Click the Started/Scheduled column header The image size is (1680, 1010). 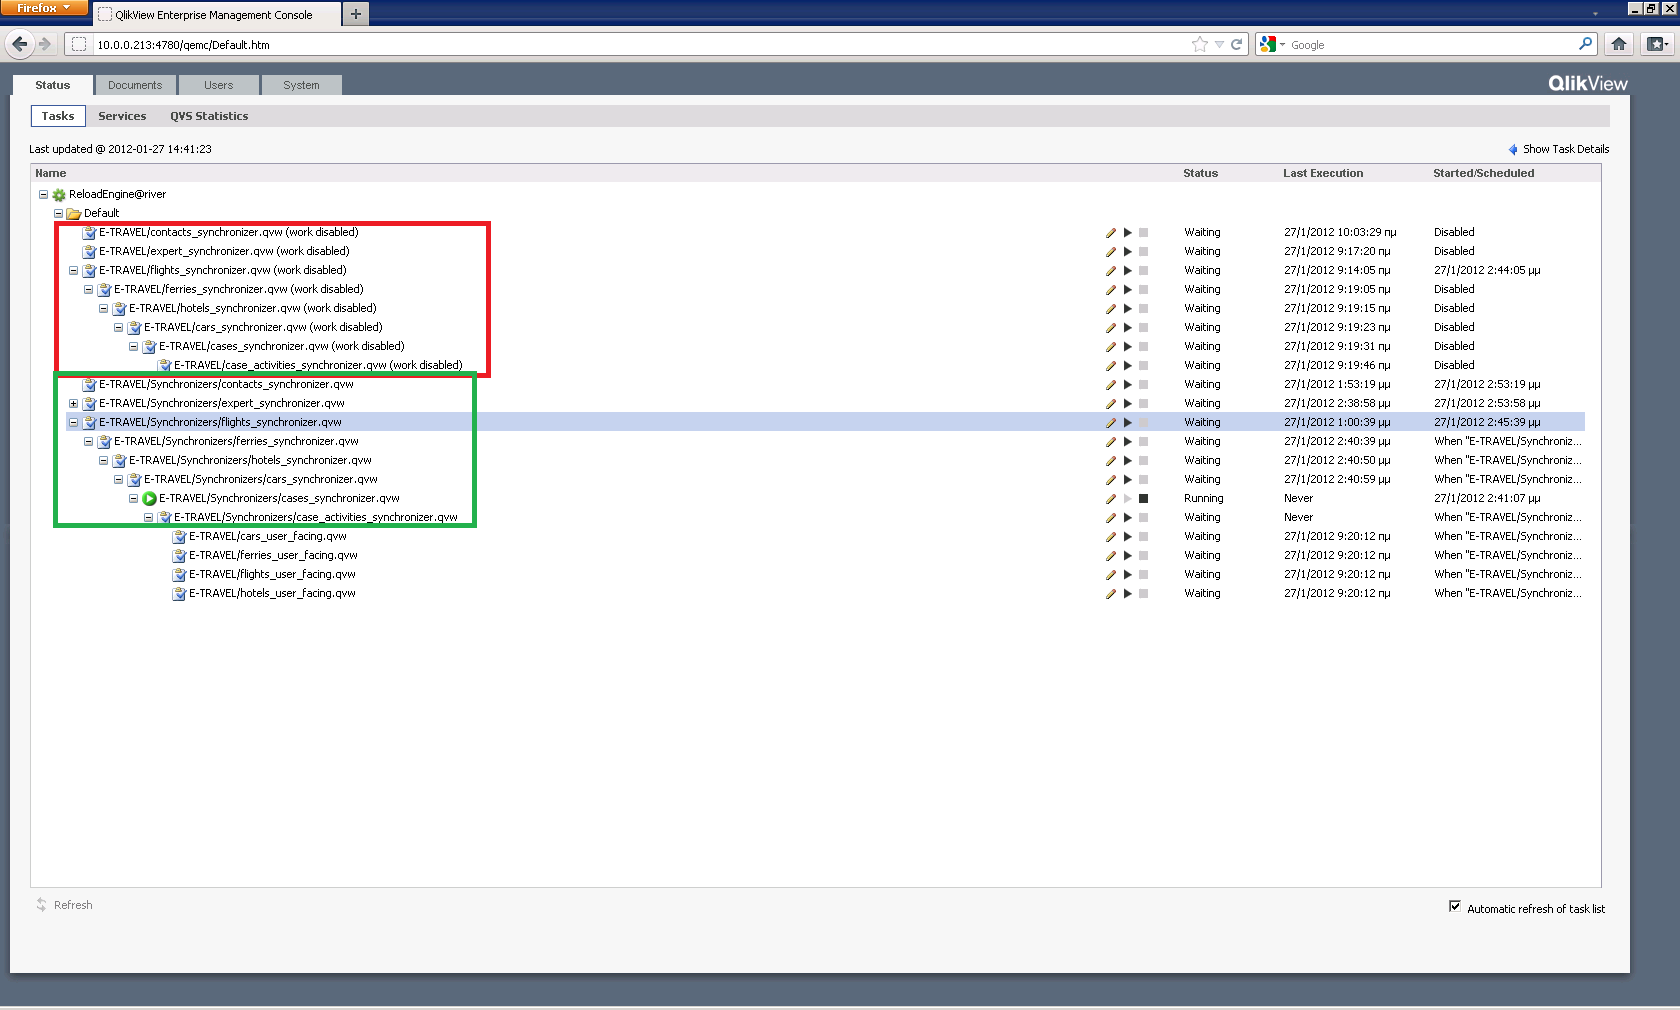[1483, 174]
